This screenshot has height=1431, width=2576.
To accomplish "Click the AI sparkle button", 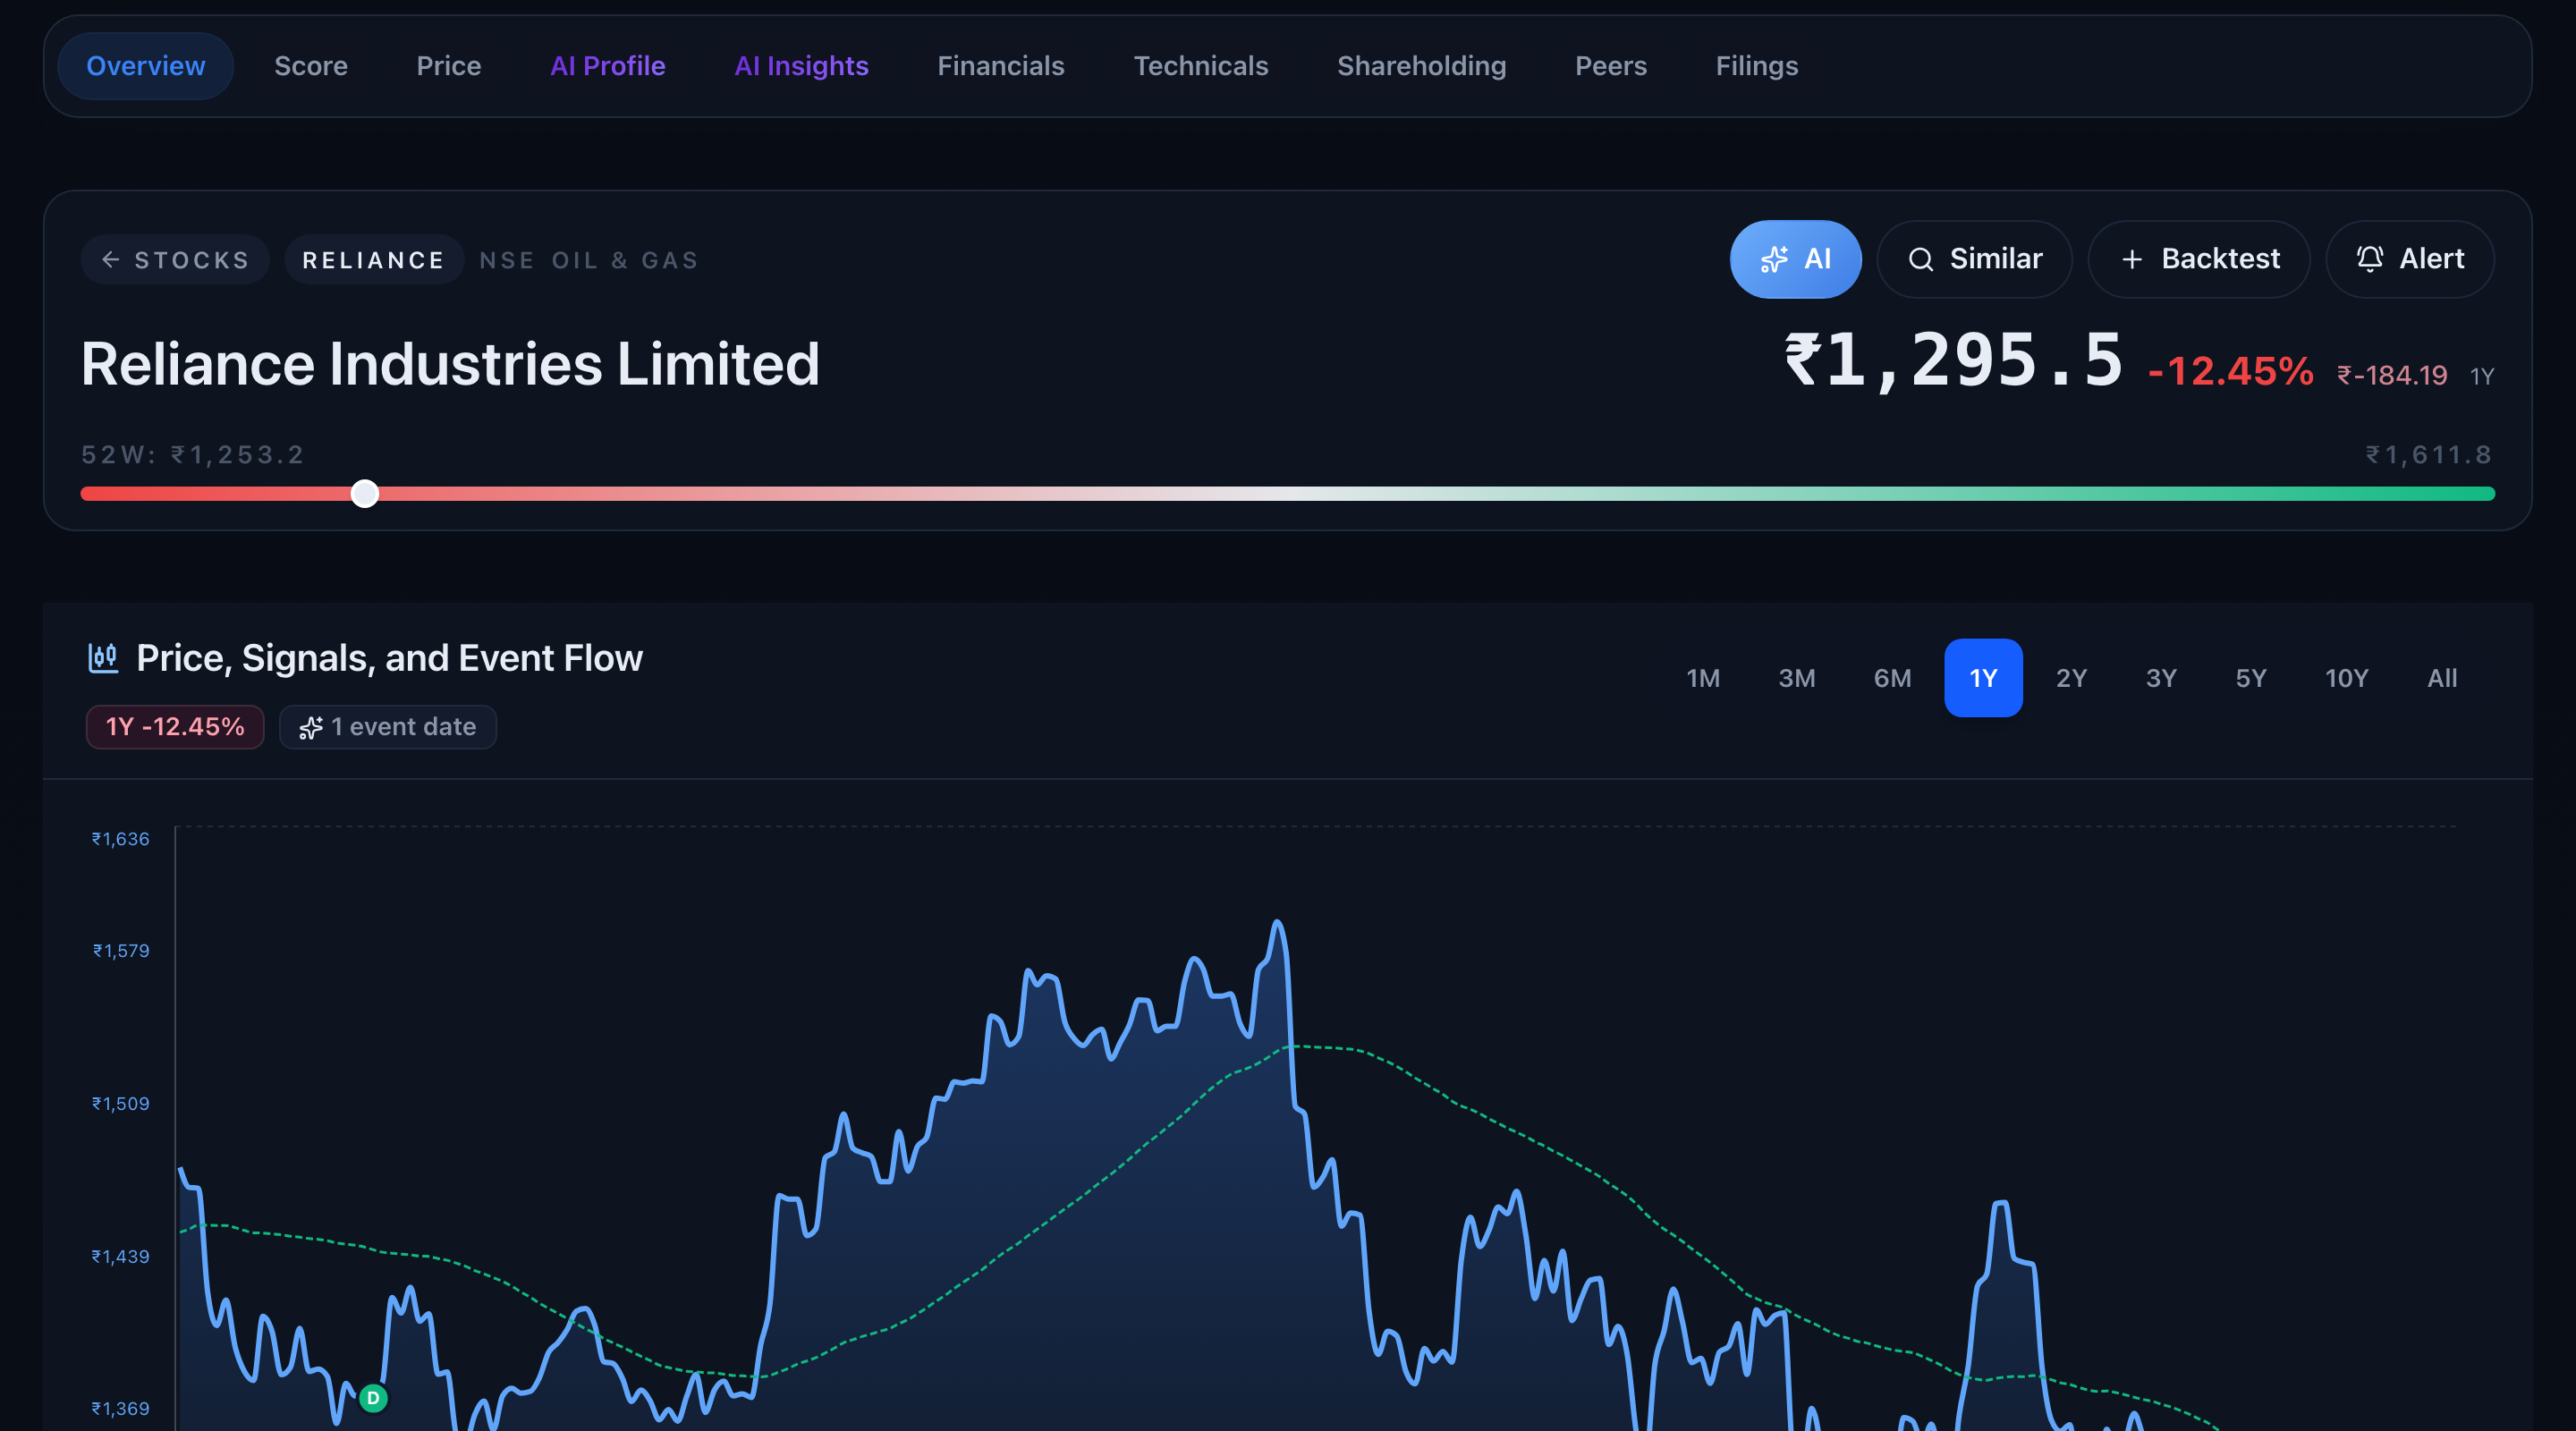I will [1795, 259].
